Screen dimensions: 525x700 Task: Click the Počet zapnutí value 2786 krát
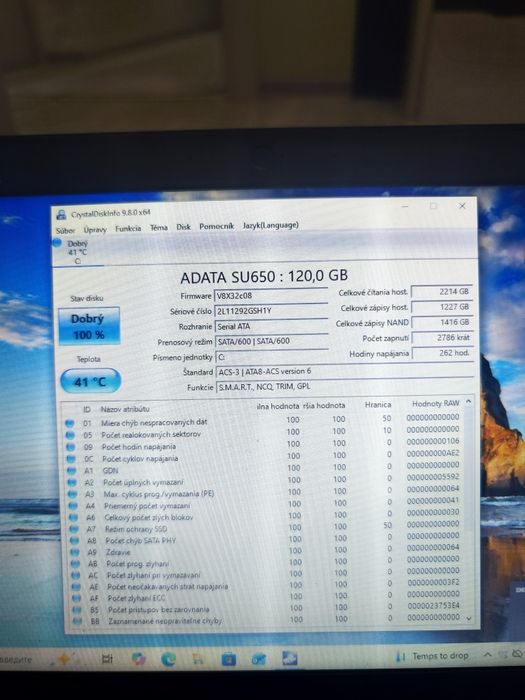pos(442,338)
